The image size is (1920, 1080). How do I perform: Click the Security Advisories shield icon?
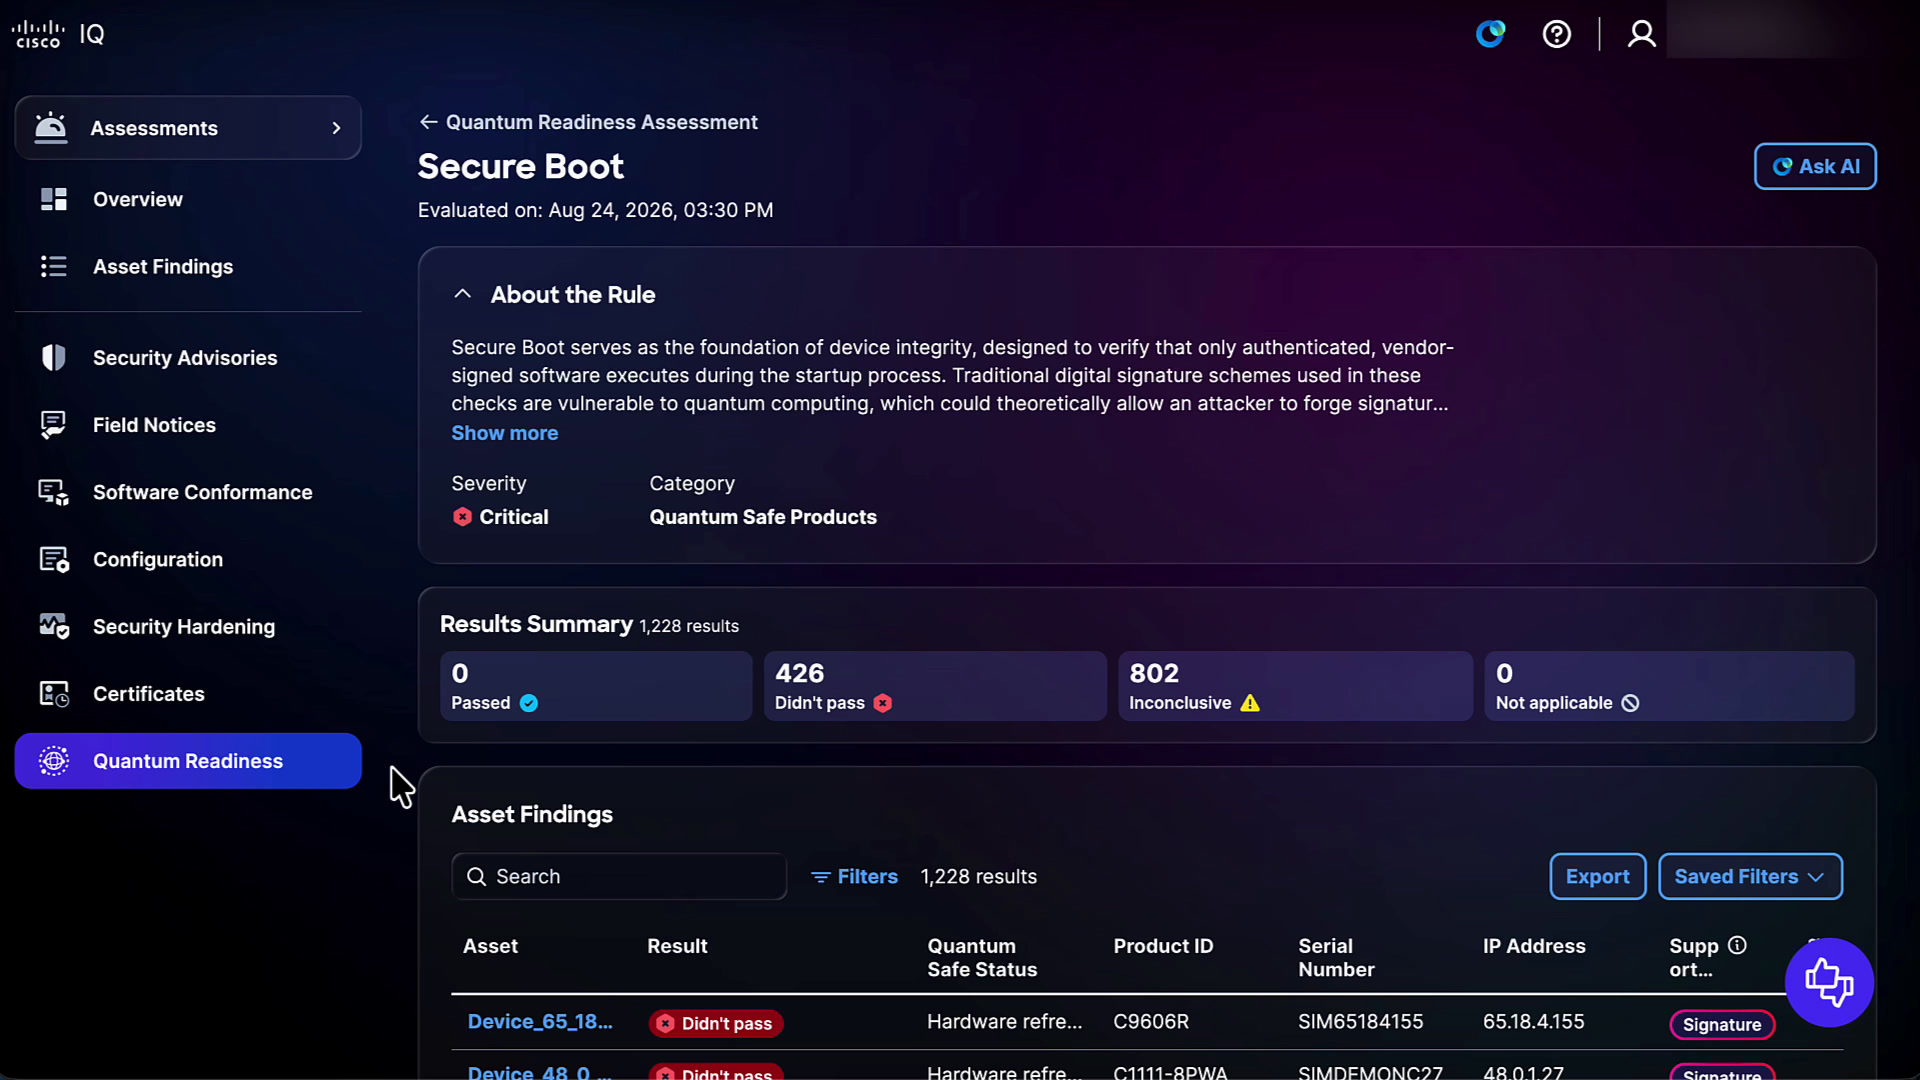pos(54,357)
